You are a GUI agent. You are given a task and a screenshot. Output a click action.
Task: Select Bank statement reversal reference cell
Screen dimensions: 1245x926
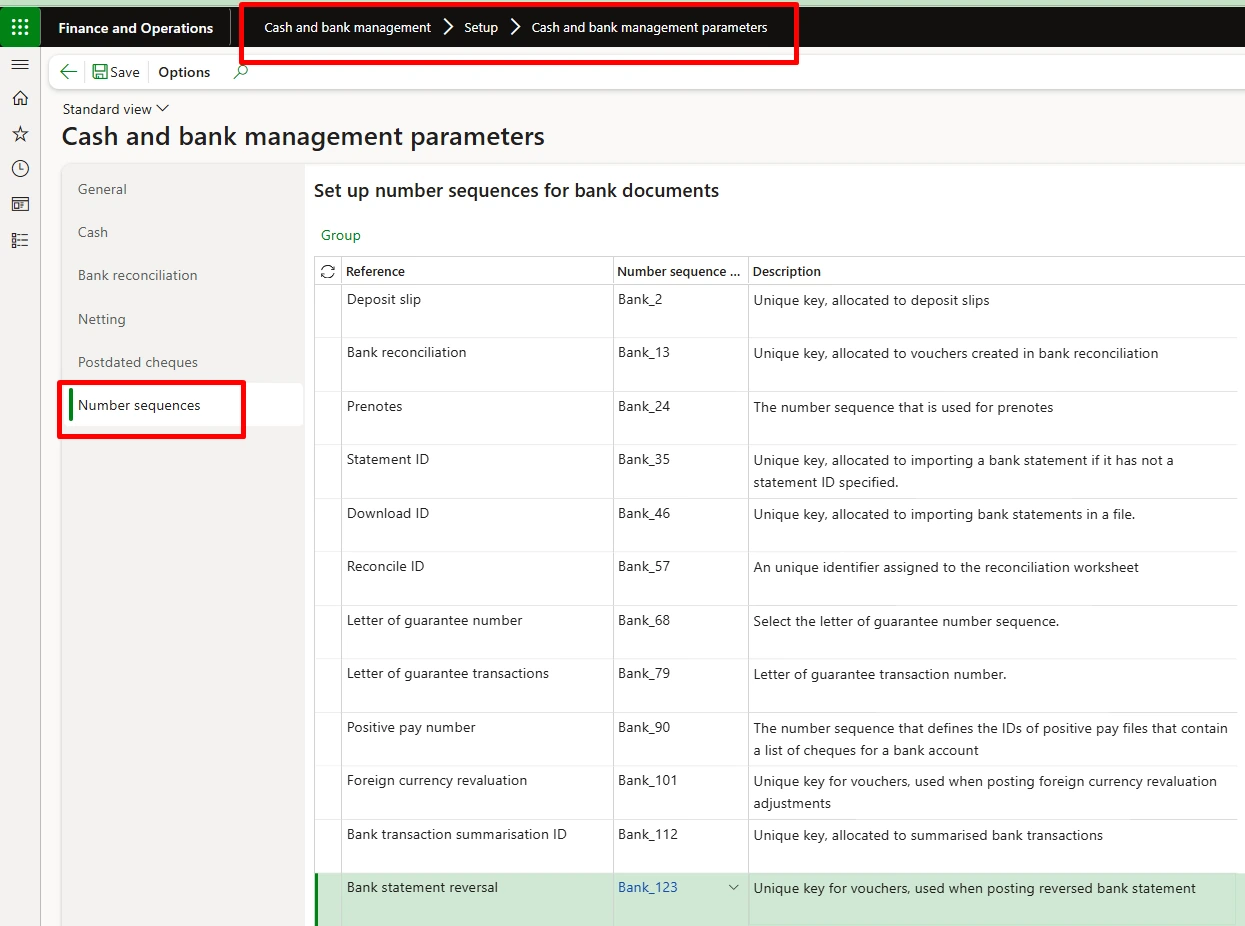(477, 899)
